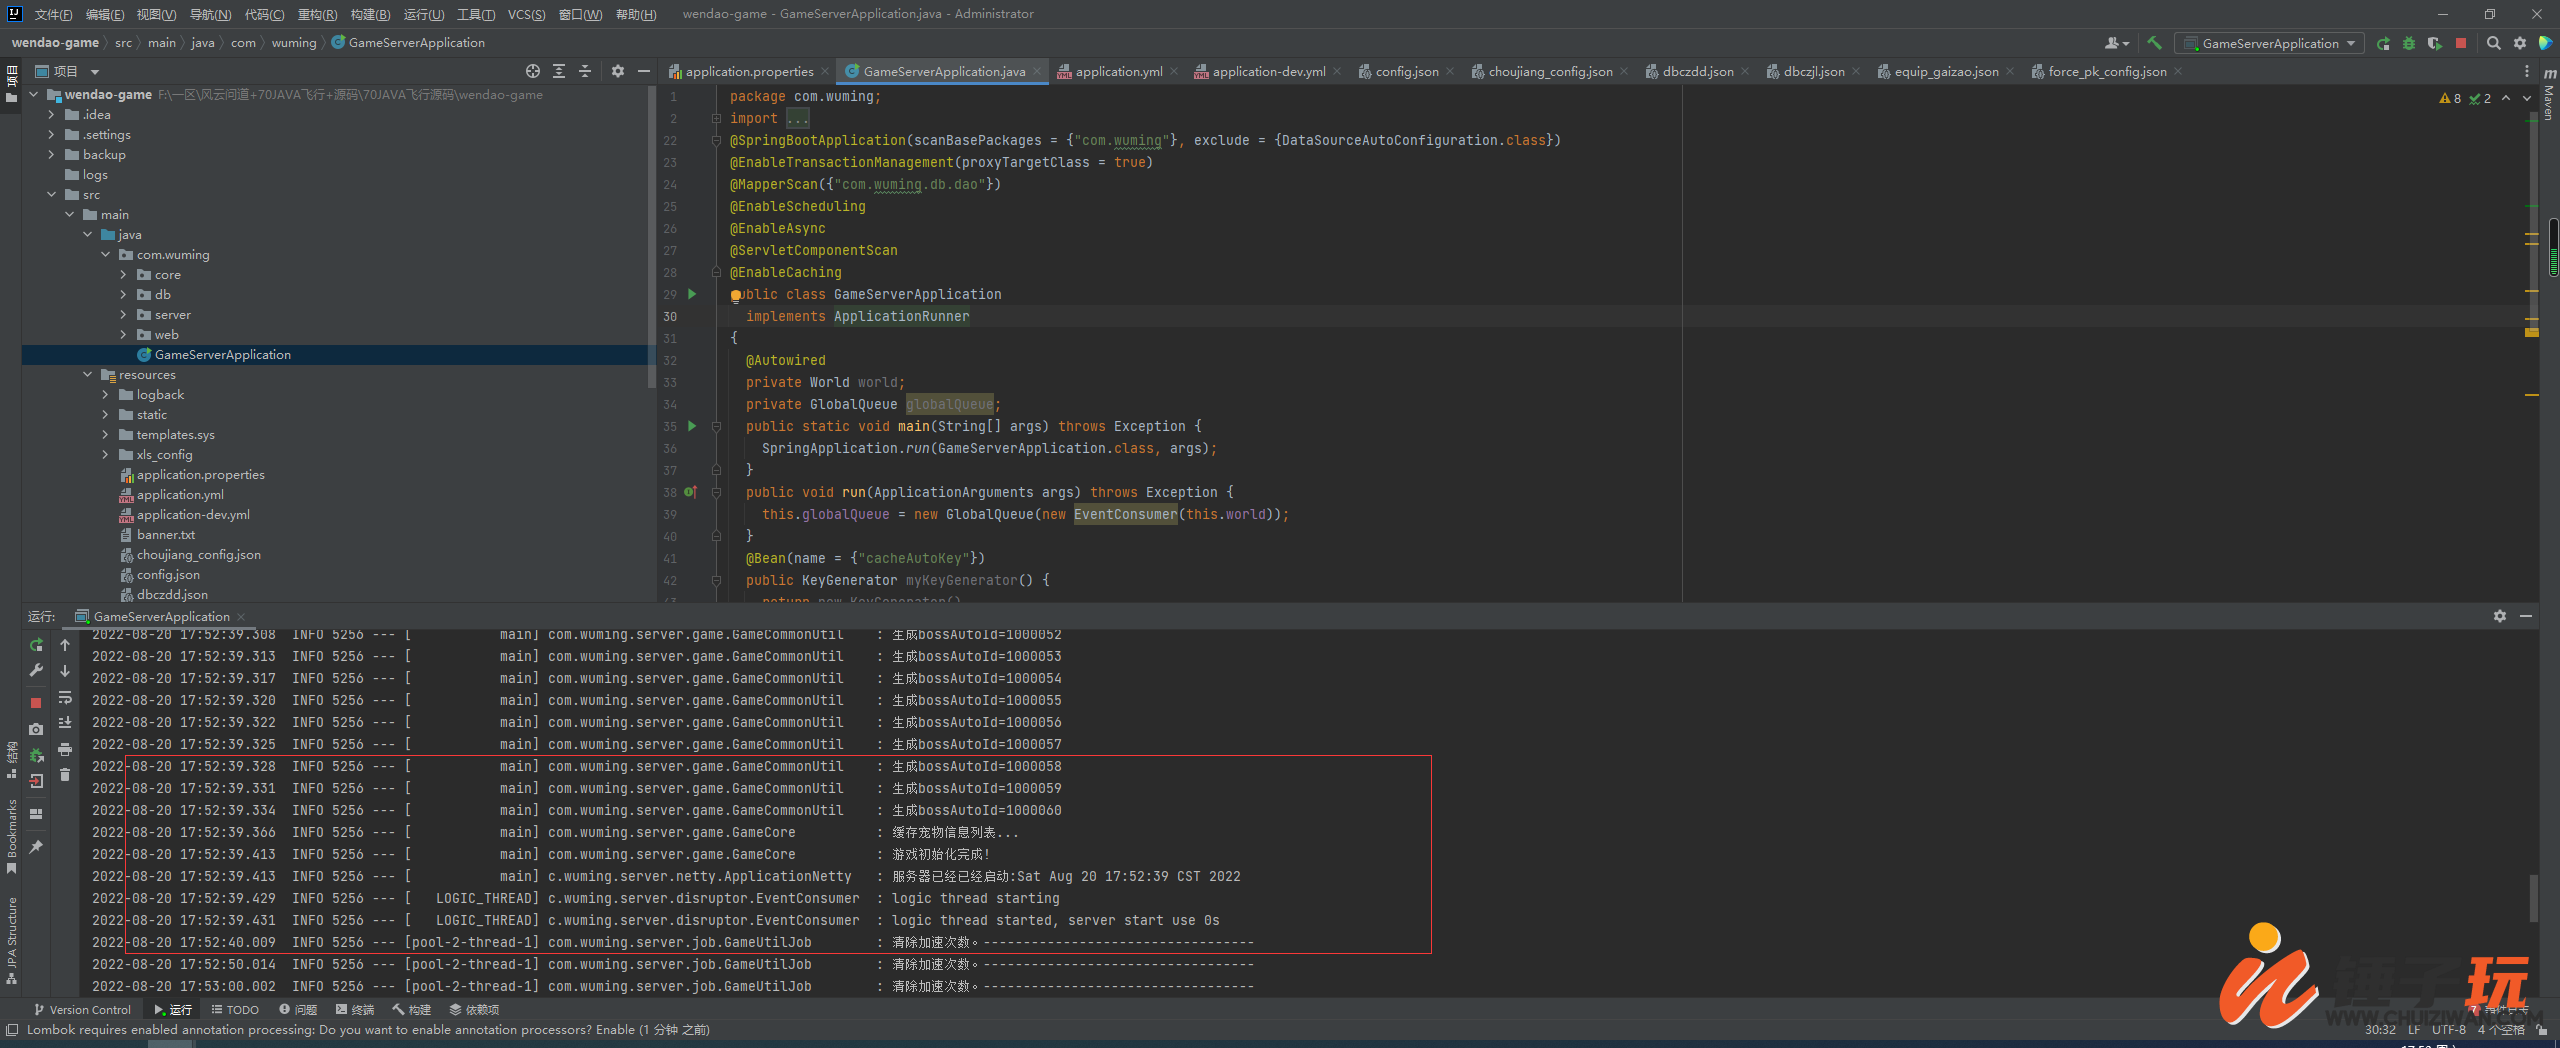This screenshot has height=1048, width=2560.
Task: Expand the core package
Action: tap(123, 275)
